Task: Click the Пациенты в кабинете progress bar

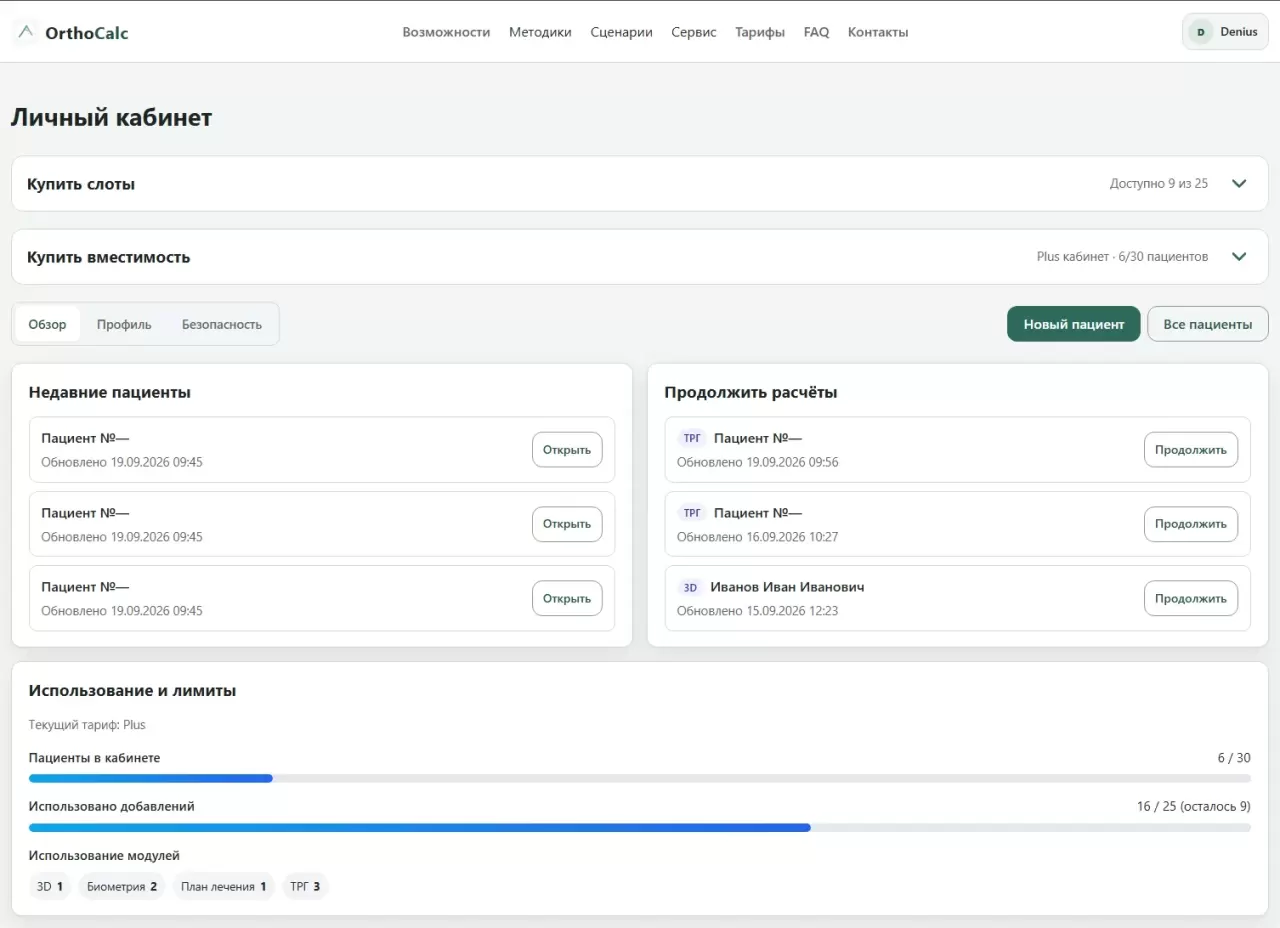Action: 640,778
